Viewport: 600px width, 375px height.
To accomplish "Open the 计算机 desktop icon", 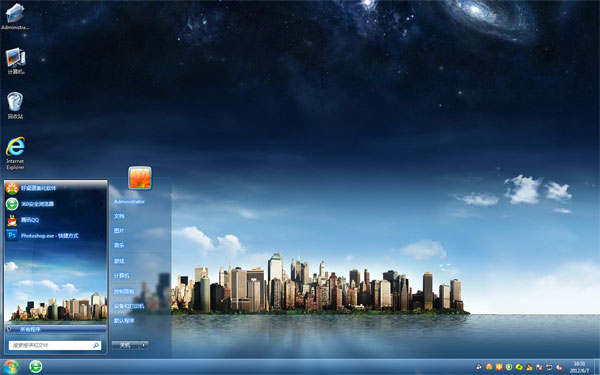I will pos(15,61).
